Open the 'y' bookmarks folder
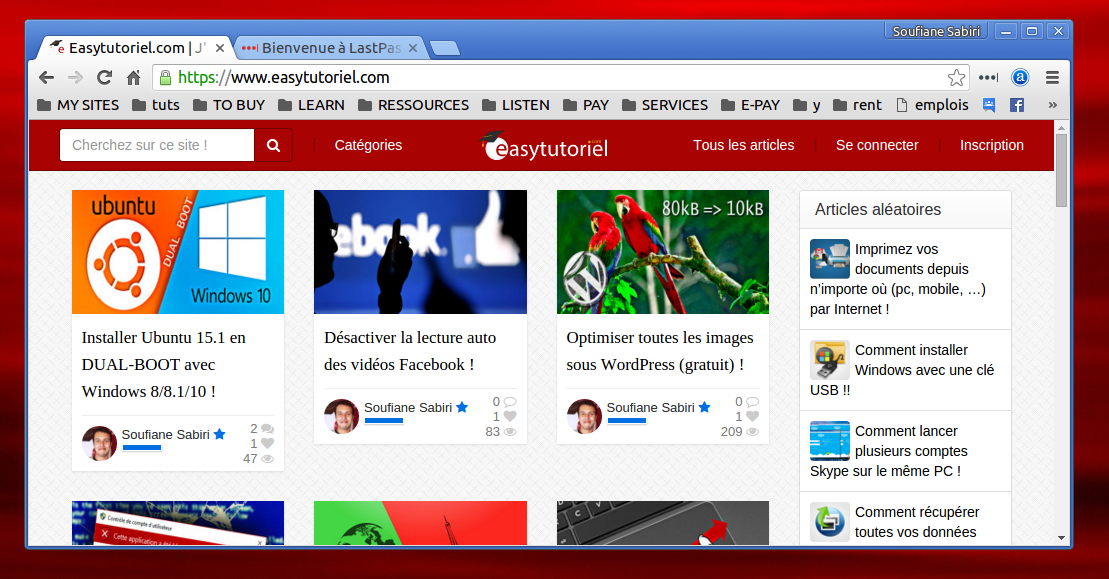 click(x=807, y=105)
